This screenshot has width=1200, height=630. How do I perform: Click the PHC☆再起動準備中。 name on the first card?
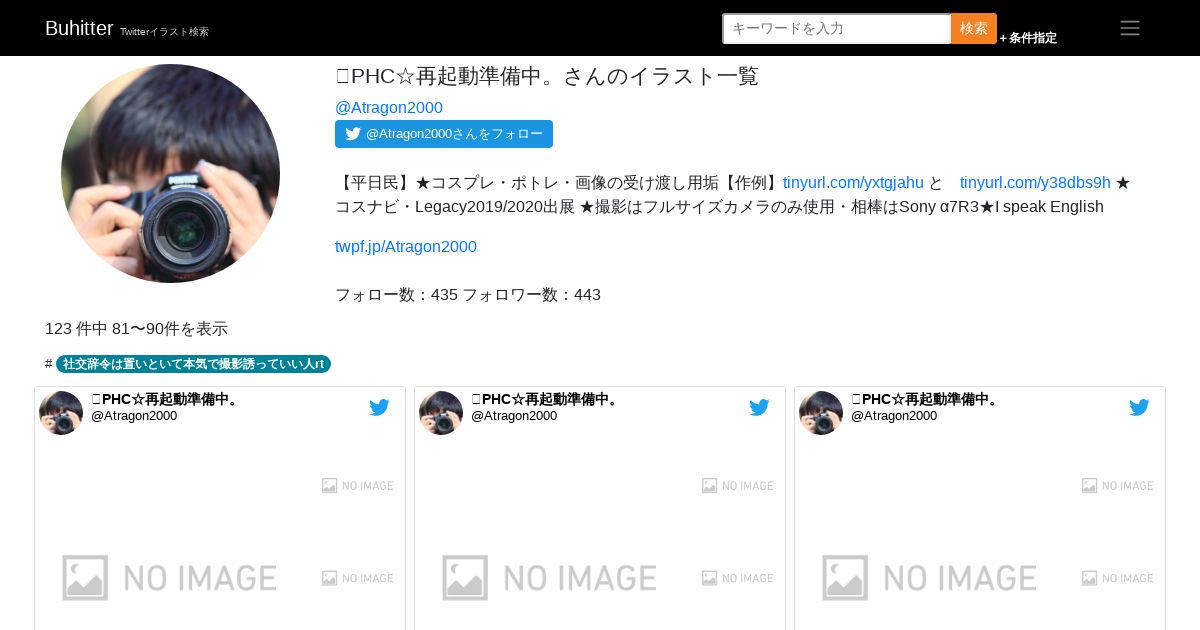[166, 399]
